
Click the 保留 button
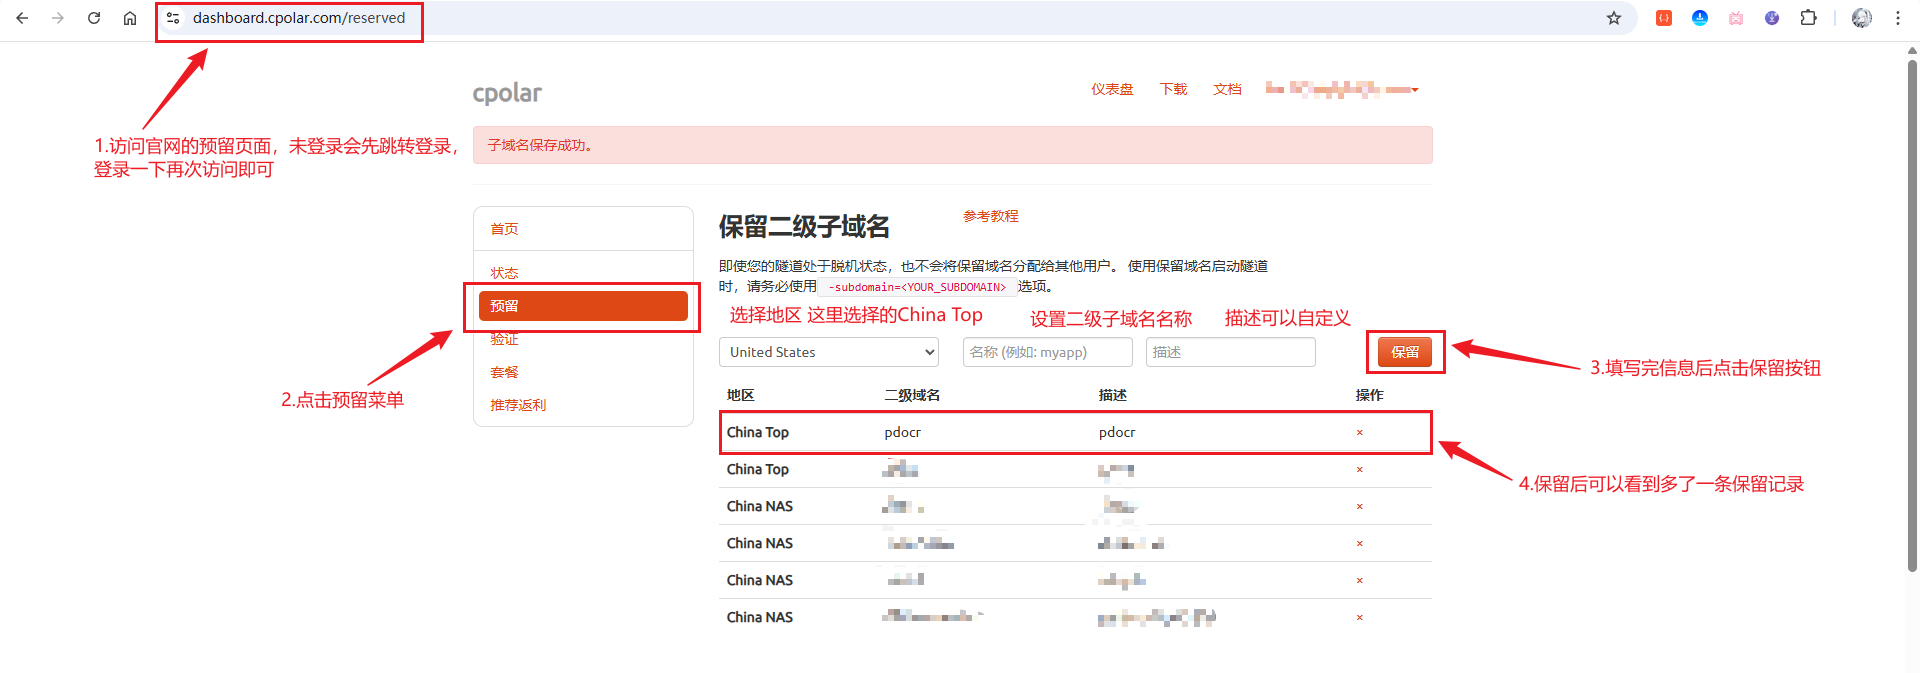point(1405,352)
